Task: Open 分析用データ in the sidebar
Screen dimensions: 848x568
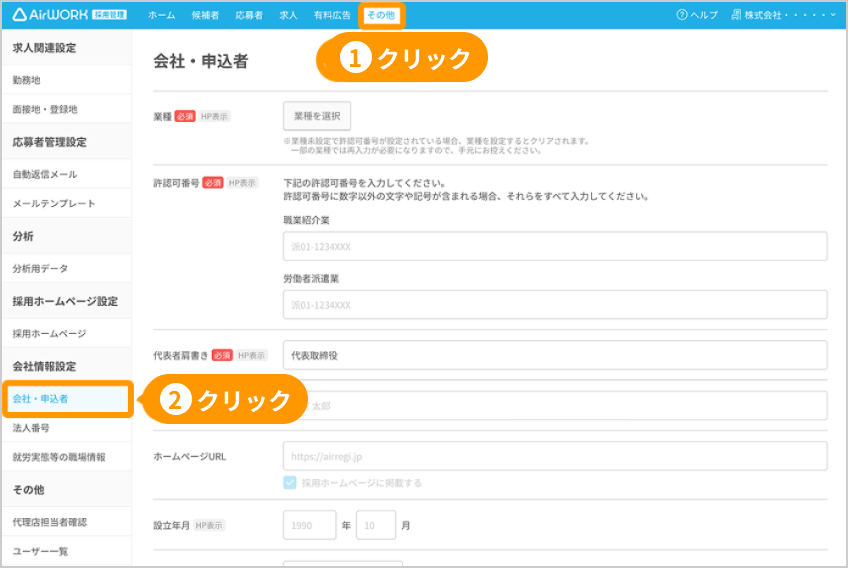Action: point(66,268)
